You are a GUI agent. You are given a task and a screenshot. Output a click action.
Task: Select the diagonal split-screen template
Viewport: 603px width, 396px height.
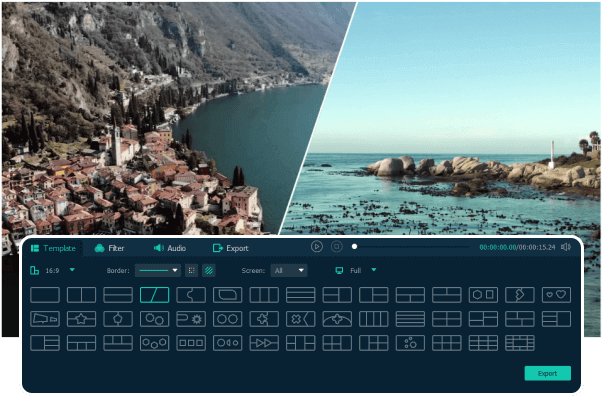pos(154,295)
